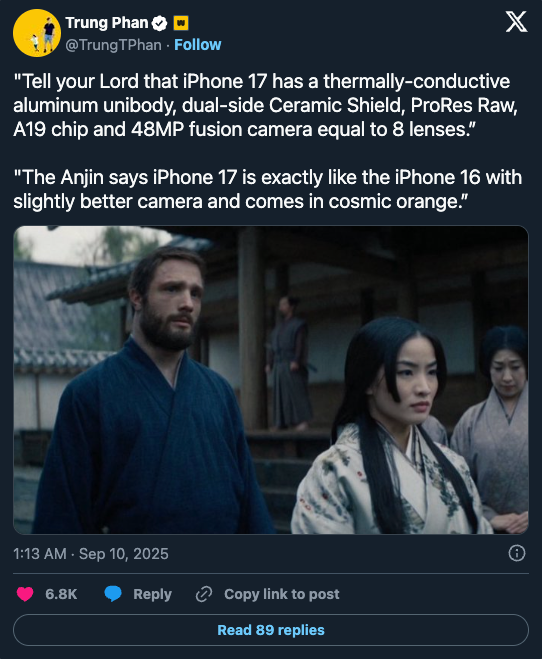Click the chain link icon
Image resolution: width=542 pixels, height=659 pixels.
pyautogui.click(x=204, y=594)
